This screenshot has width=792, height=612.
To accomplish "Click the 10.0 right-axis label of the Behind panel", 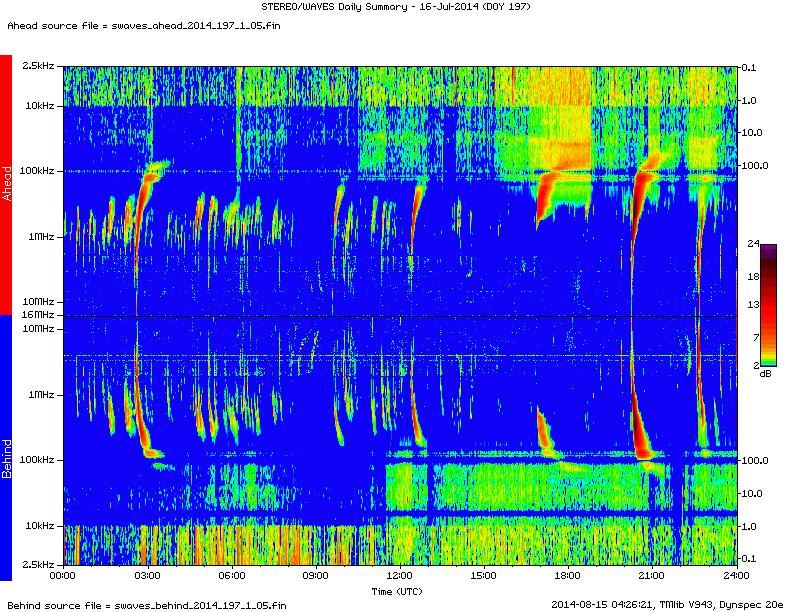I will coord(752,494).
